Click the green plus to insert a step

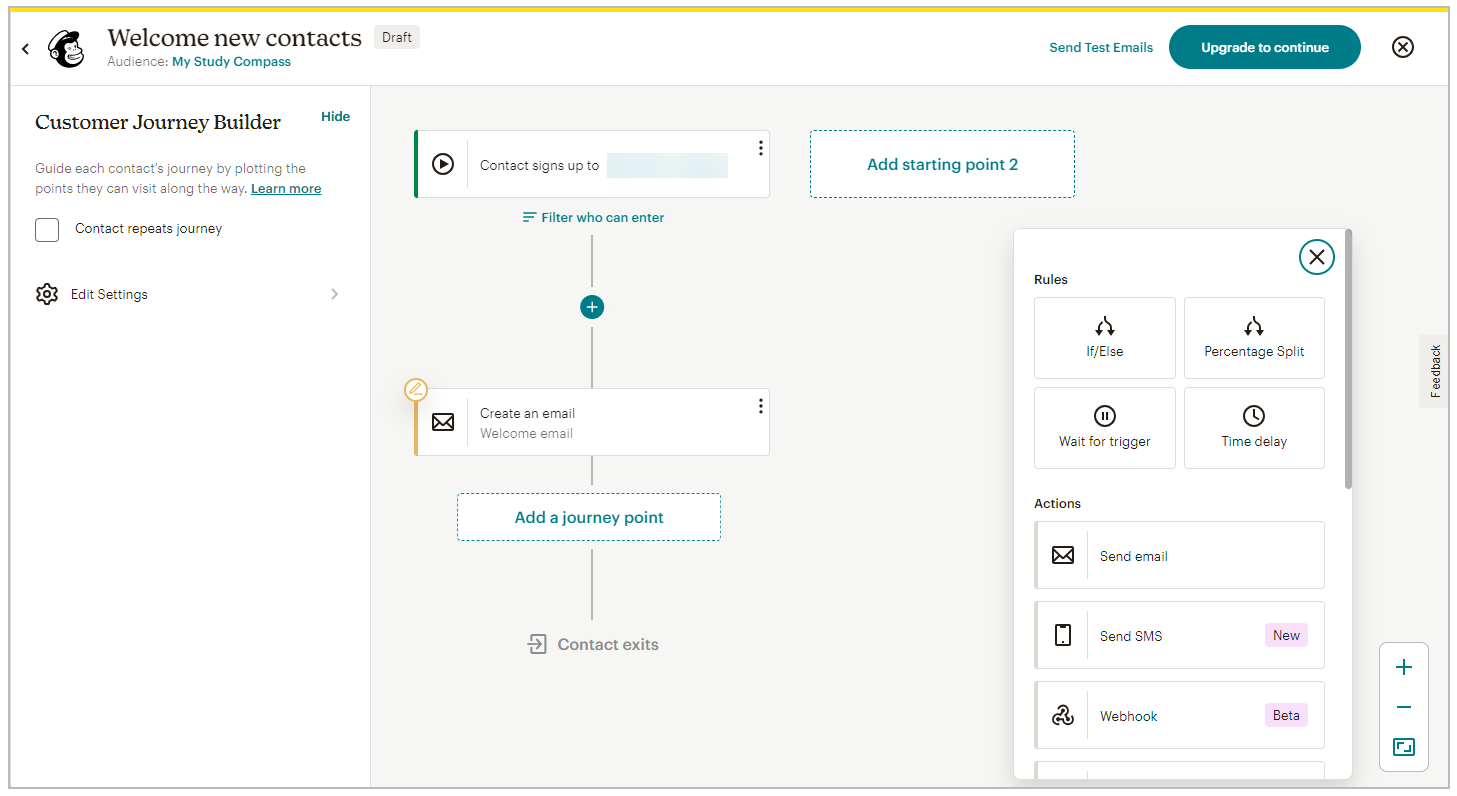pyautogui.click(x=592, y=307)
